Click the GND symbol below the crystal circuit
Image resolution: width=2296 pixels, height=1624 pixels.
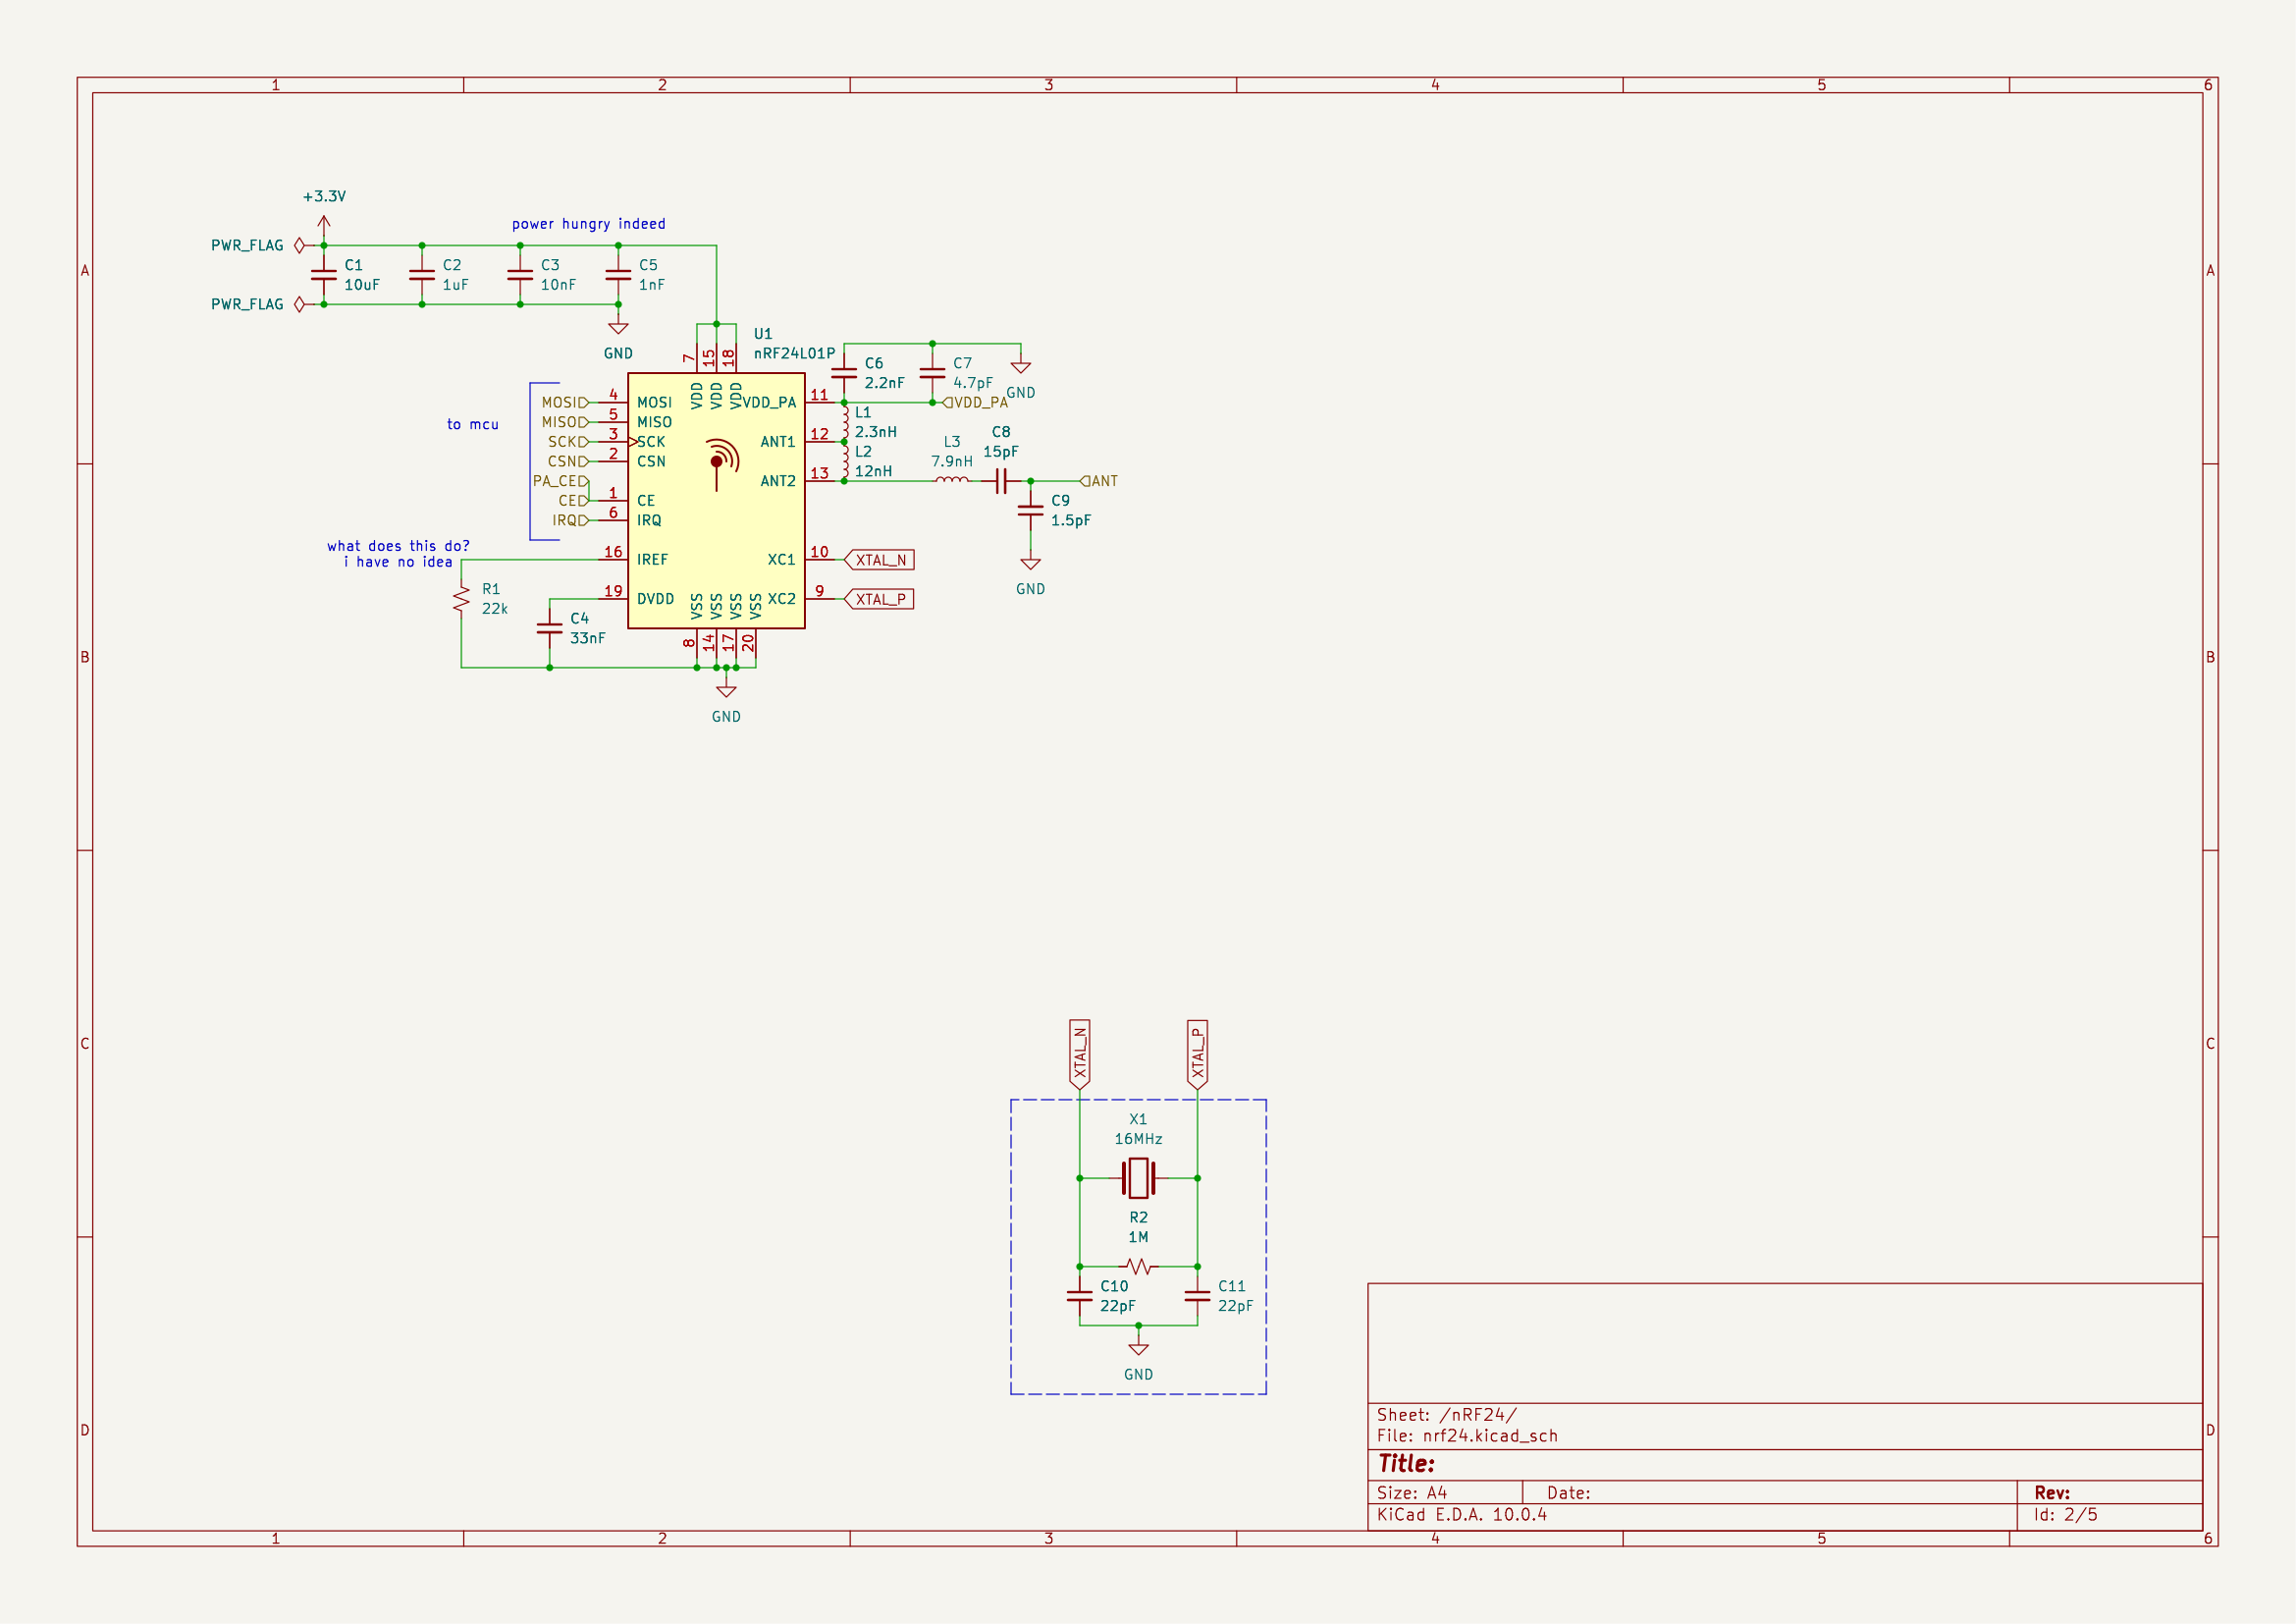pos(1138,1348)
